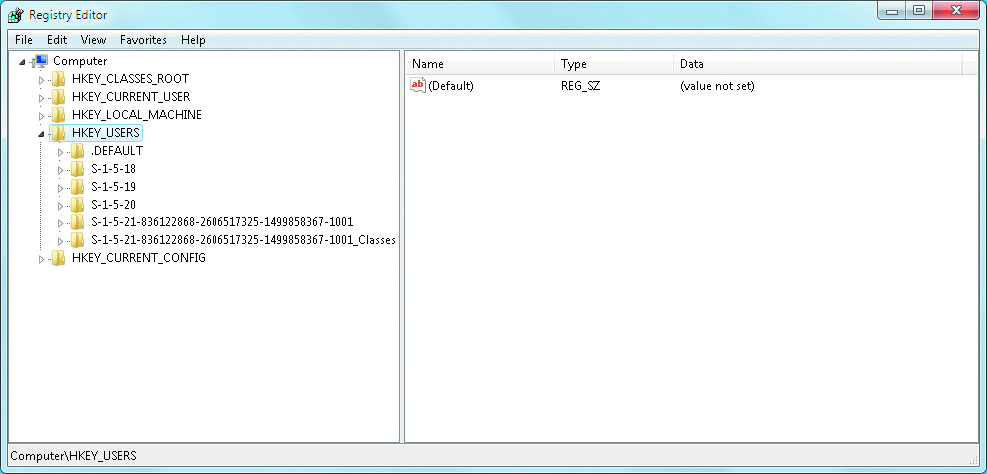Select the Computer label in tree
This screenshot has height=474, width=987.
(x=80, y=61)
